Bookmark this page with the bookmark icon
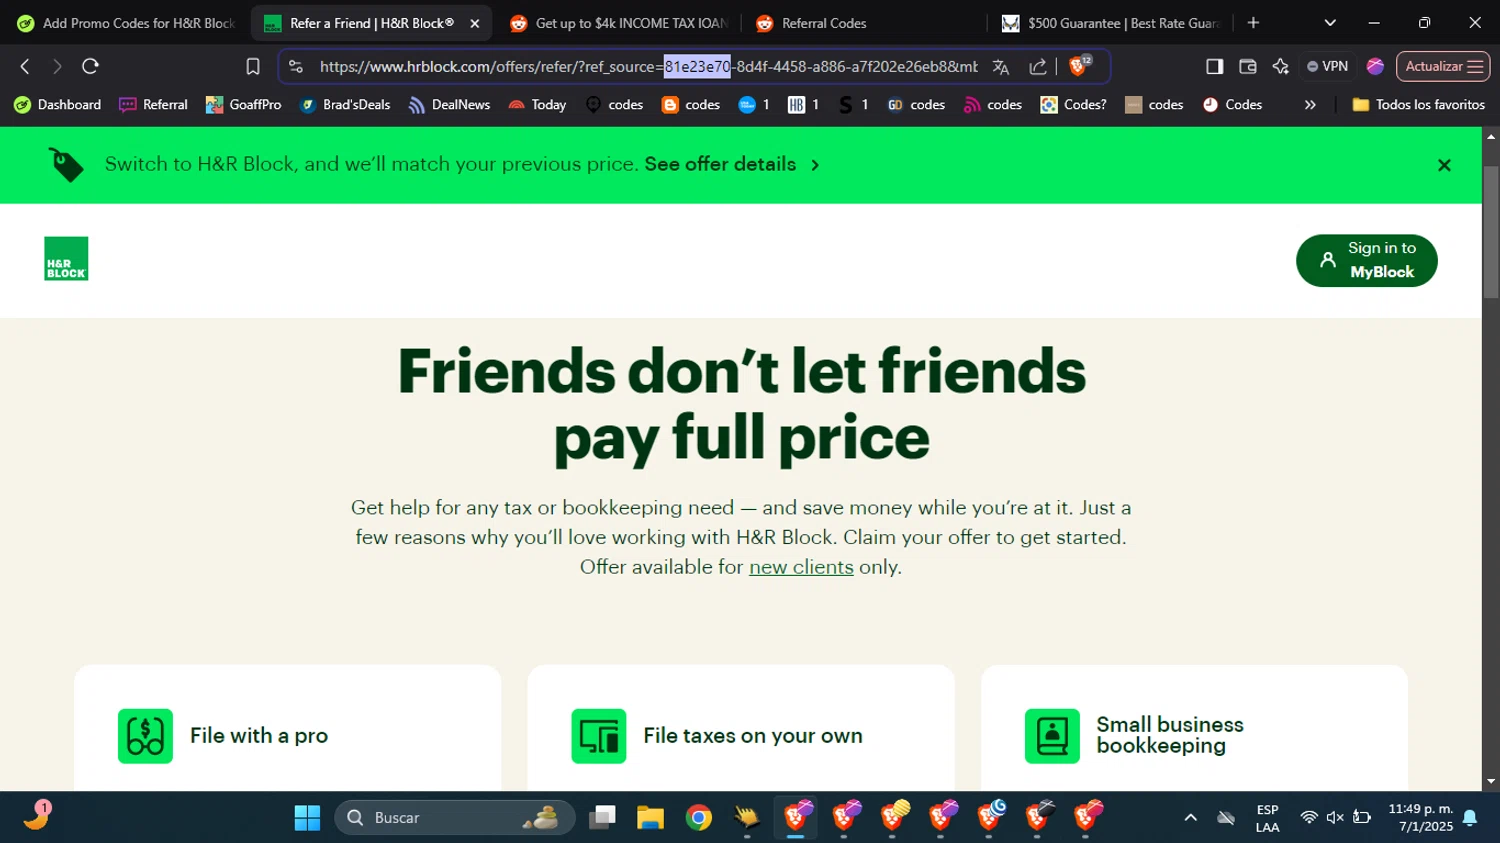 pyautogui.click(x=253, y=66)
